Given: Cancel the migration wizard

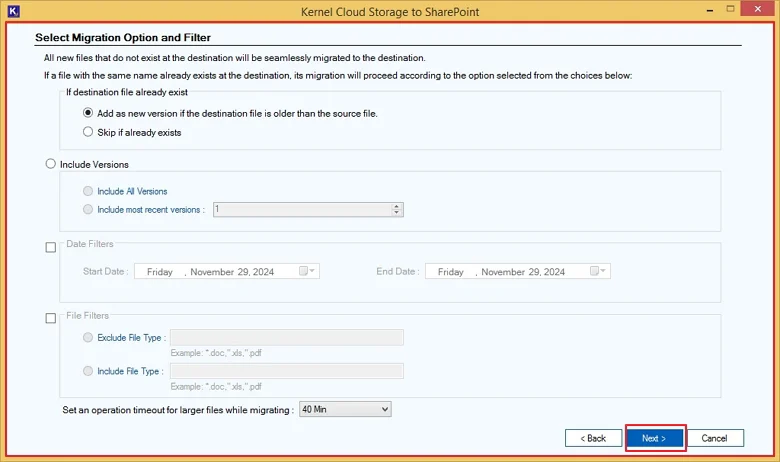Looking at the screenshot, I should [x=715, y=438].
